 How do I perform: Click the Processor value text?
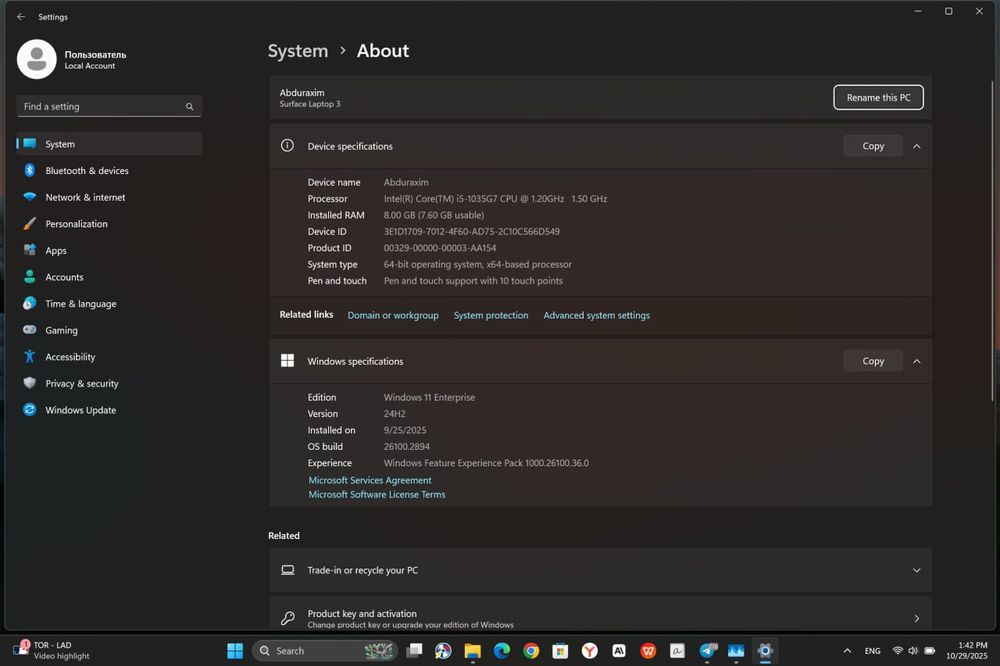point(495,199)
